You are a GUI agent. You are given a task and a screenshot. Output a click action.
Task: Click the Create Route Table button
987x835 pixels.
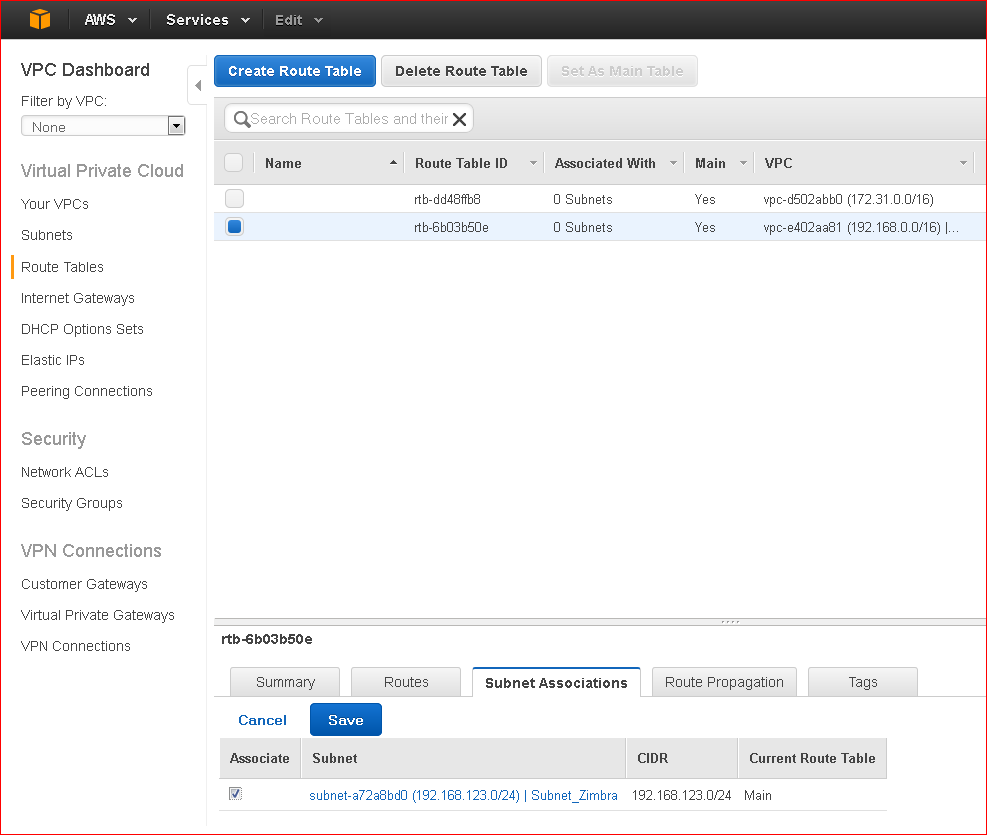tap(295, 71)
